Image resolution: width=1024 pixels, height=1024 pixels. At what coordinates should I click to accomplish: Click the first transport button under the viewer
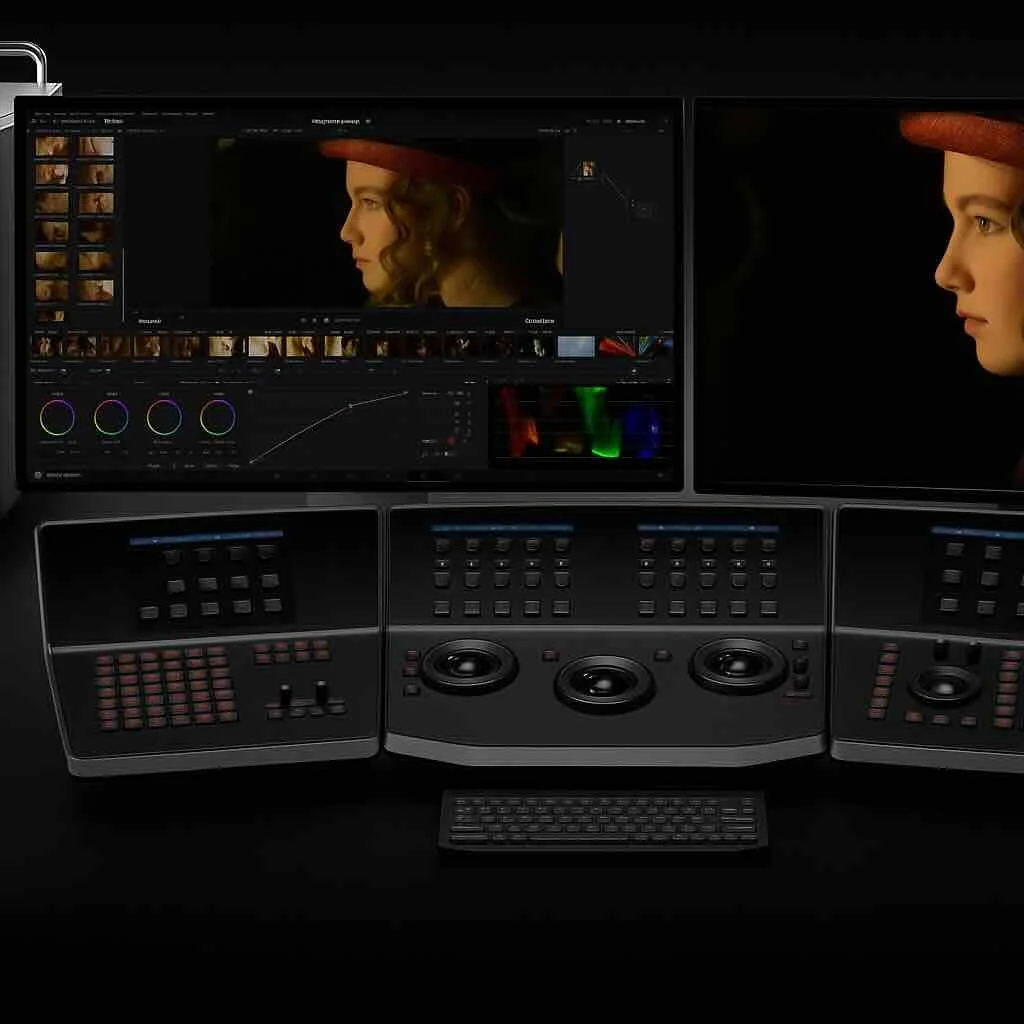[303, 320]
